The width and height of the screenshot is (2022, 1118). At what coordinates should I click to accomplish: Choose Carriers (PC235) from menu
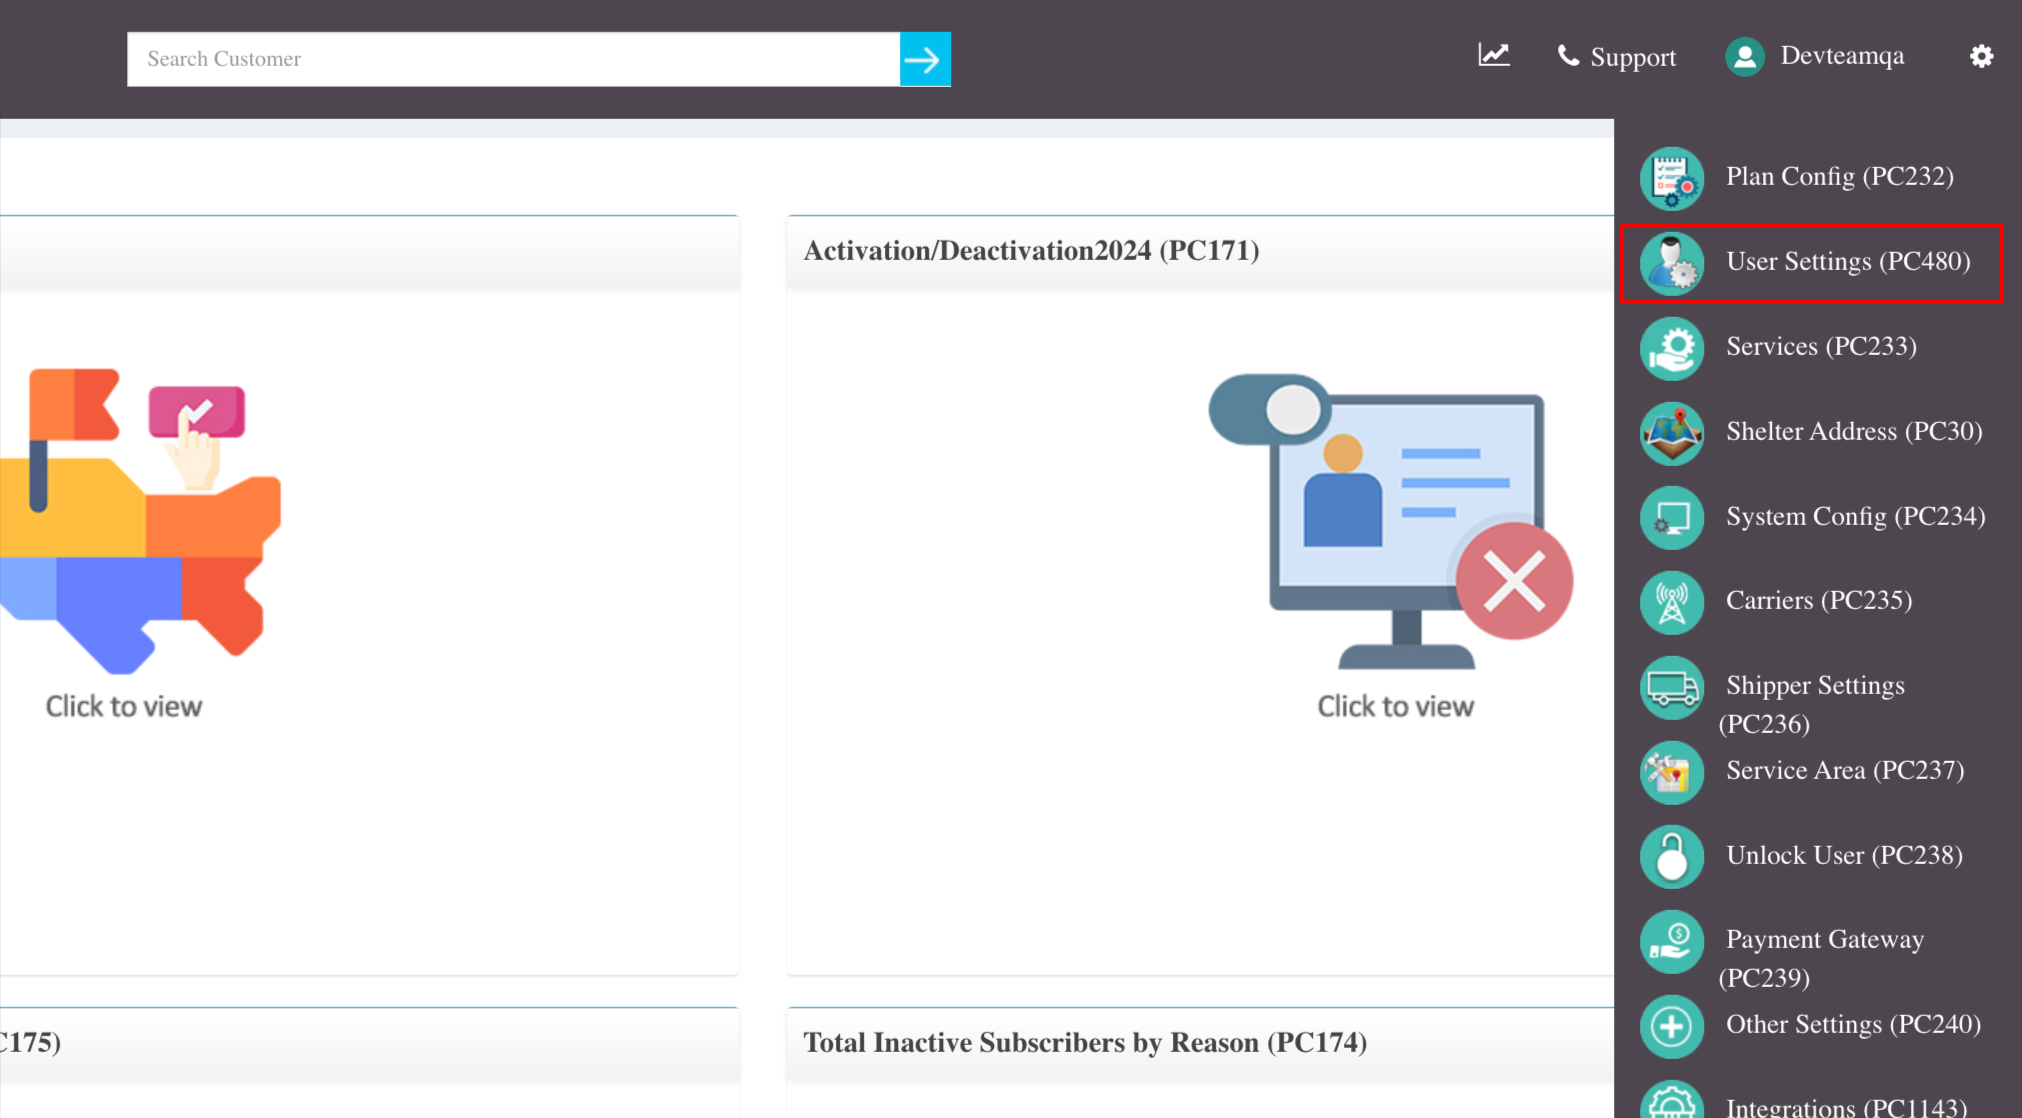tap(1819, 600)
